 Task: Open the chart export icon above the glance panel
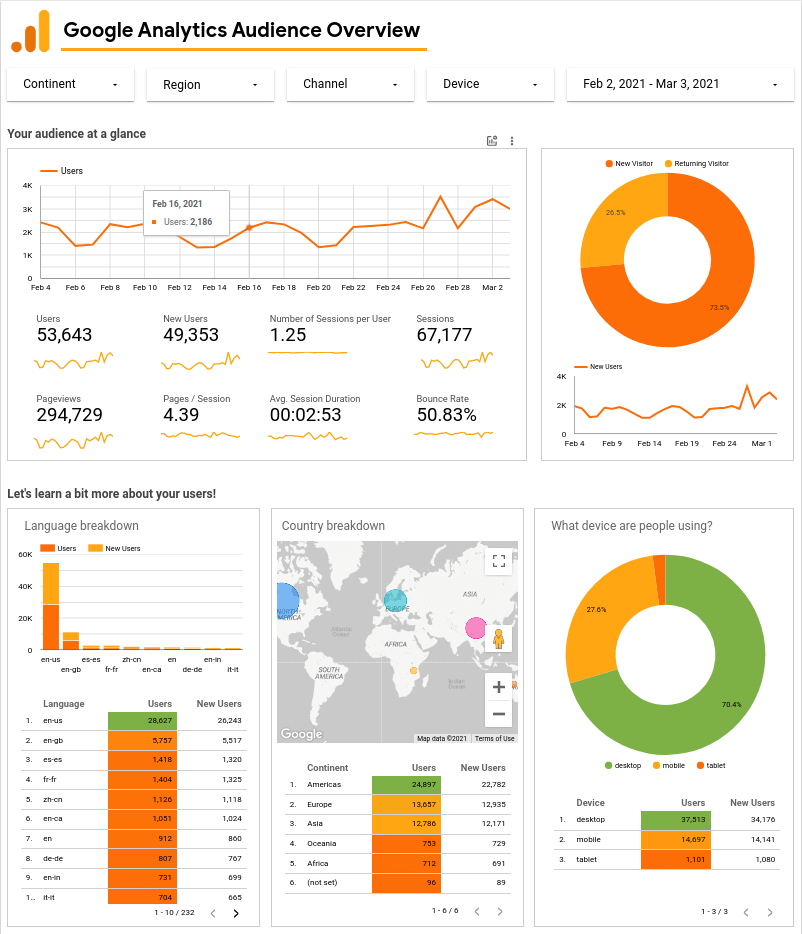click(491, 141)
